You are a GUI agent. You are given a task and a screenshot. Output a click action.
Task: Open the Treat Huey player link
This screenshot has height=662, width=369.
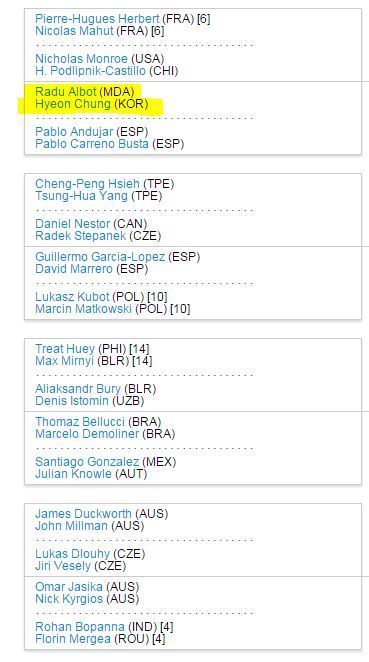click(65, 349)
